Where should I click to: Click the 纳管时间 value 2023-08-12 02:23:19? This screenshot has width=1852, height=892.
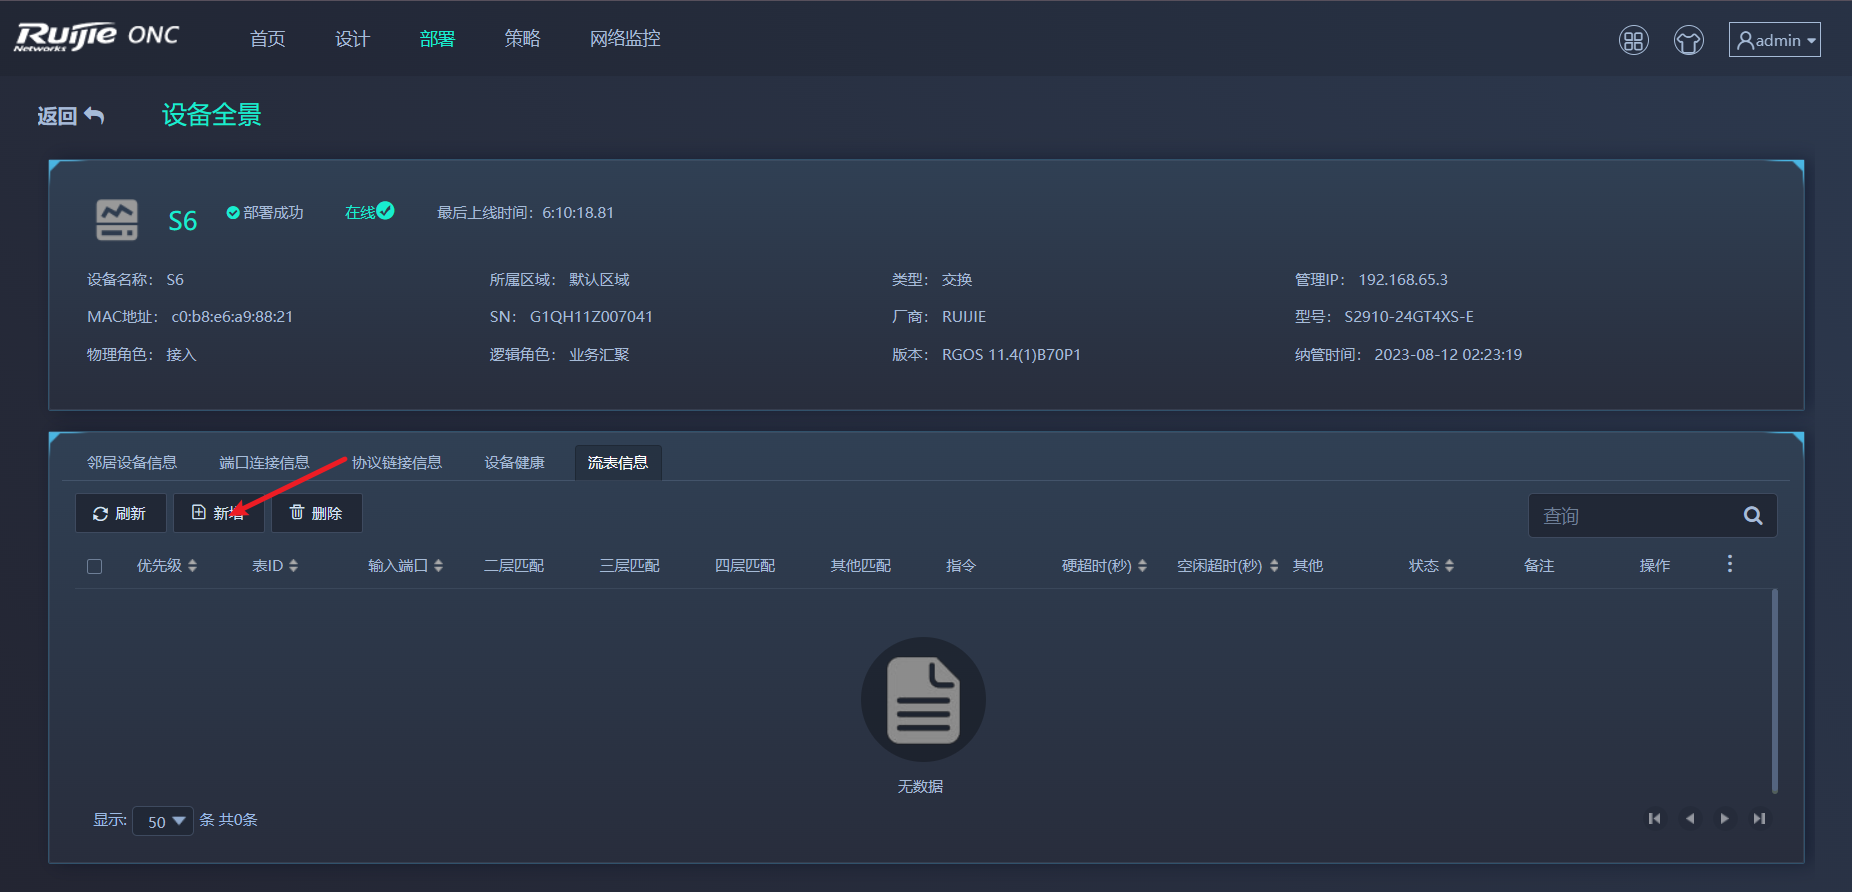[1448, 355]
